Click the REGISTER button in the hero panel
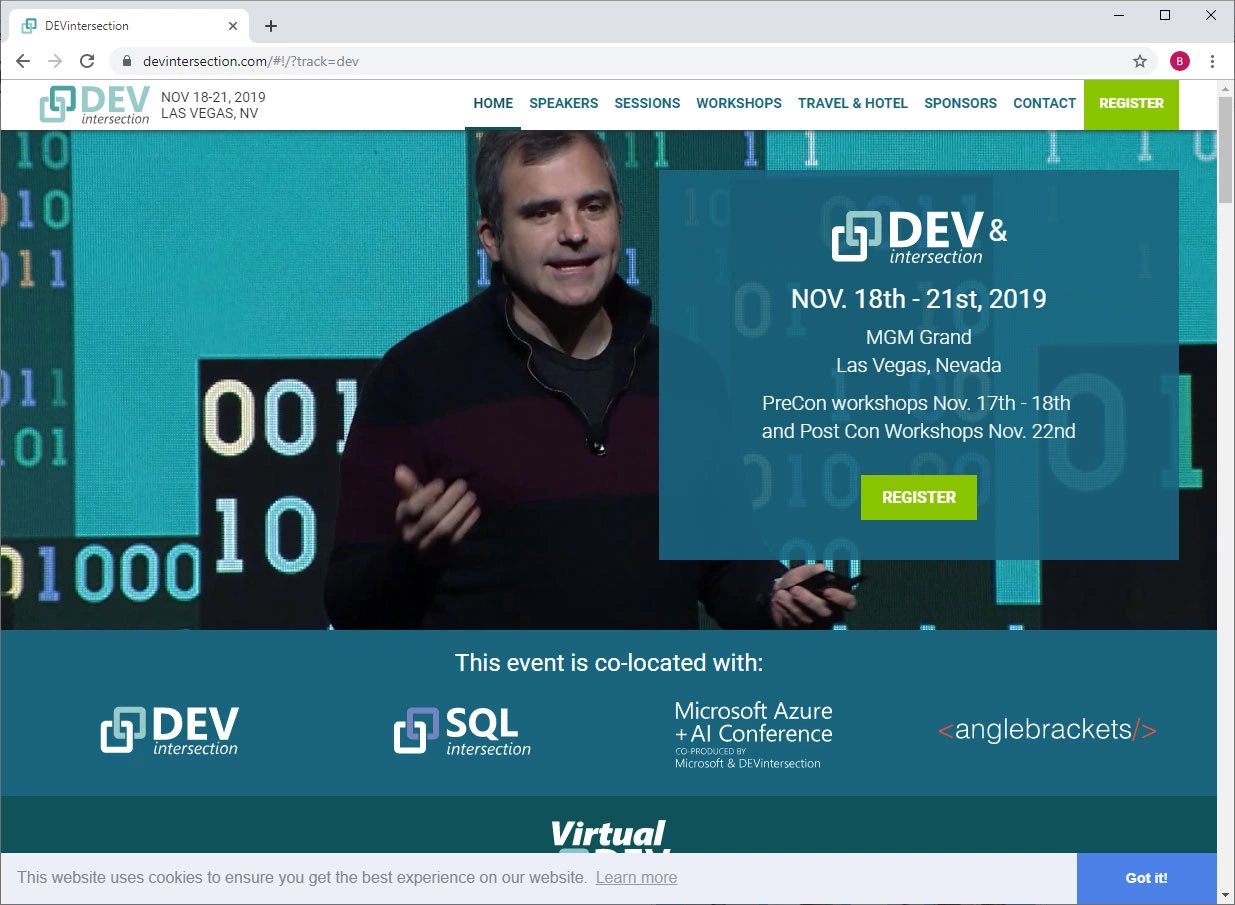 point(919,497)
